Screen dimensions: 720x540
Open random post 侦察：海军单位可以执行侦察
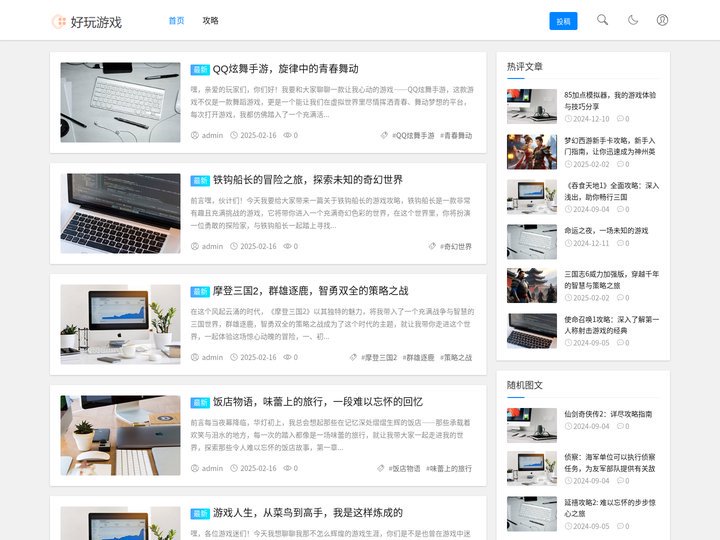[610, 463]
